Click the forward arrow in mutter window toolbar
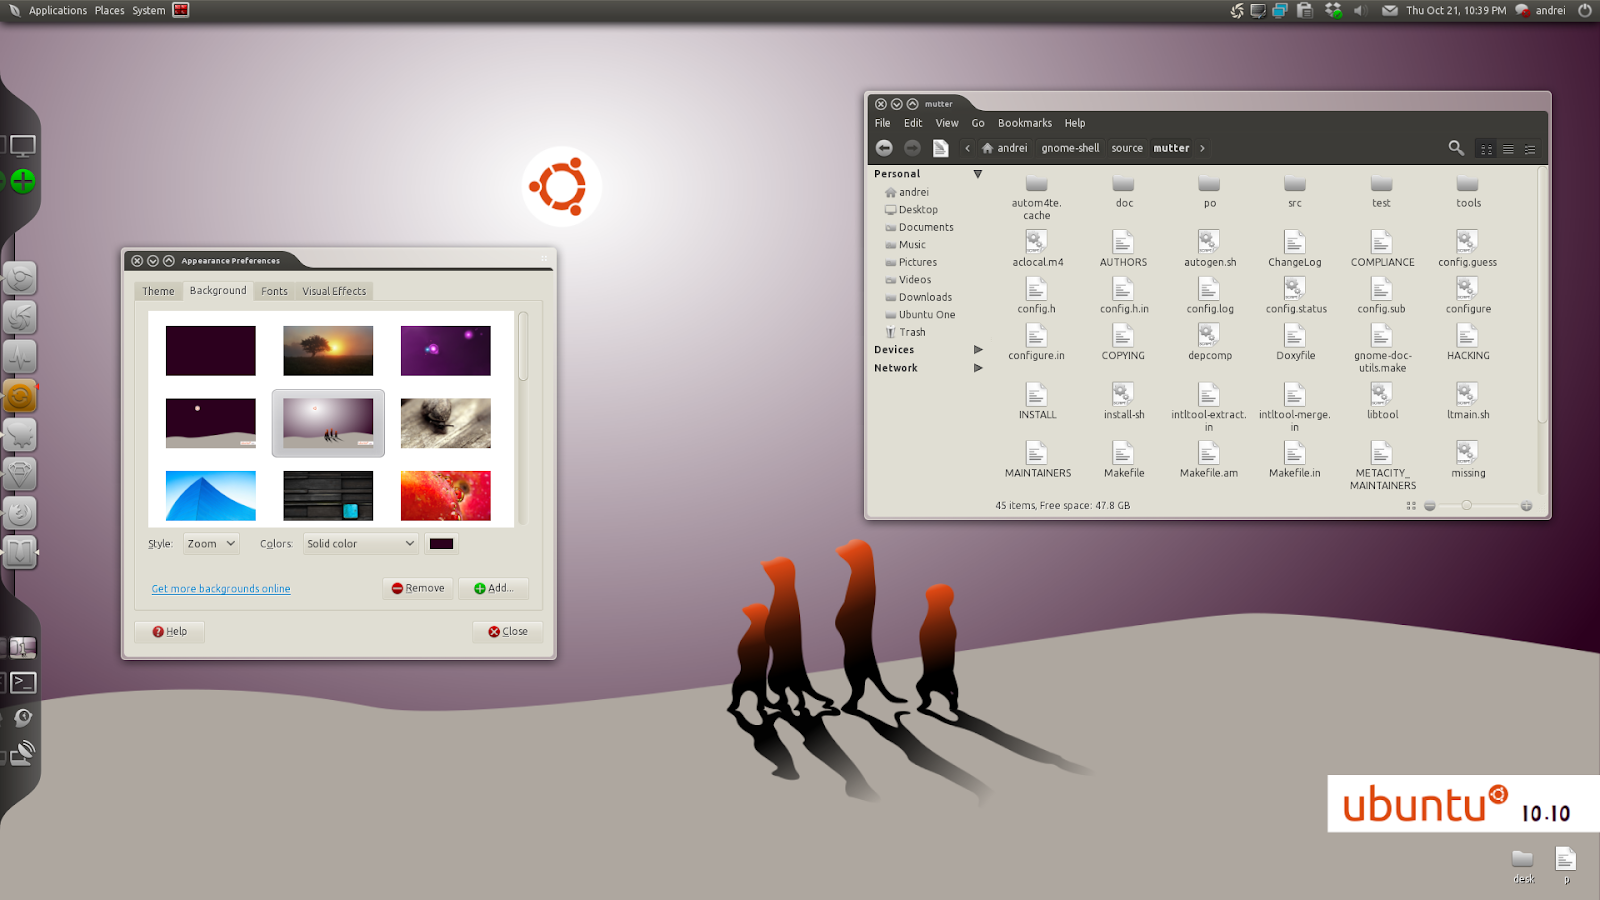Screen dimensions: 1600x900 tap(912, 148)
